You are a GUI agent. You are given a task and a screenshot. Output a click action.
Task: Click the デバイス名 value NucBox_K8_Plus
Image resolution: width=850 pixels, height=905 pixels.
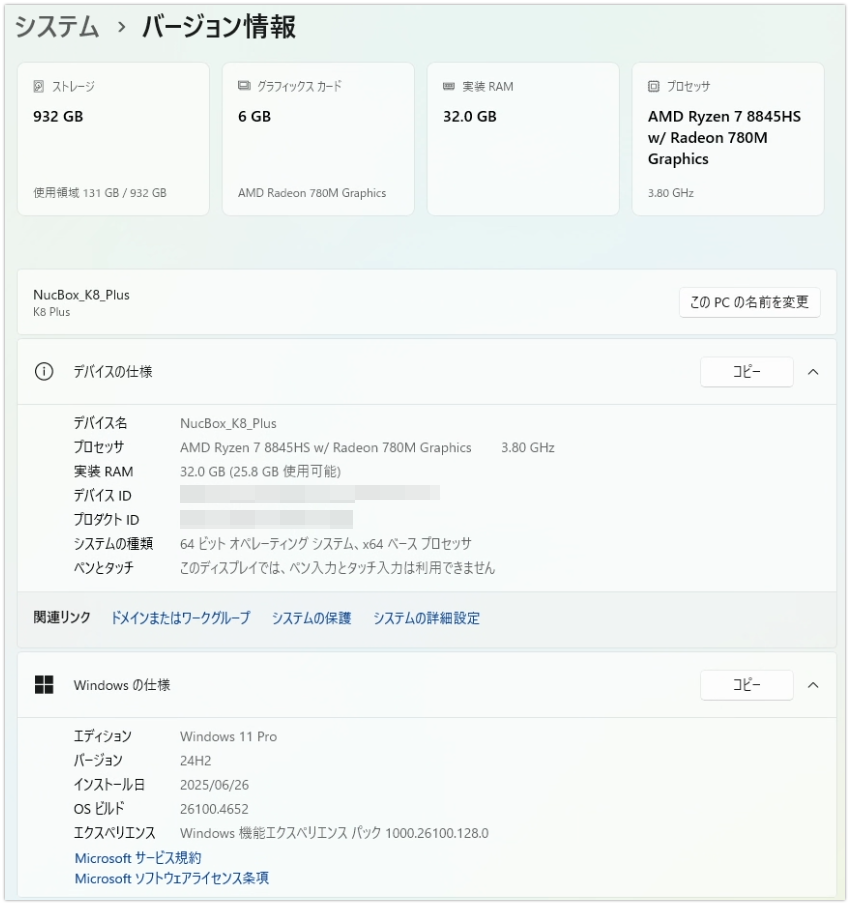(229, 424)
